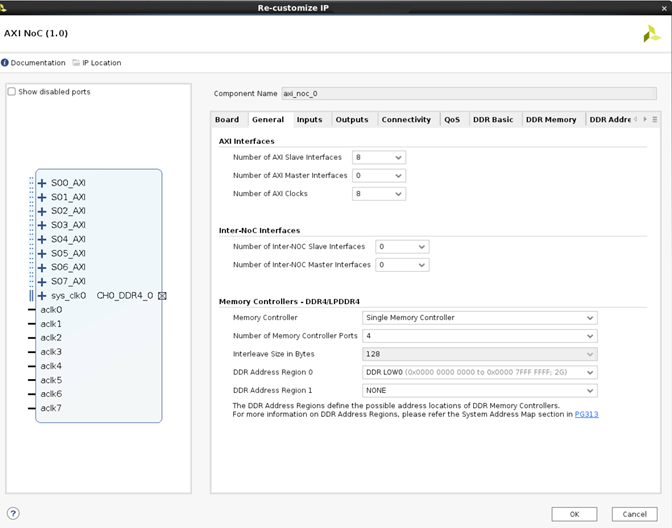The image size is (672, 528).
Task: Expand the S07_AXI port plus icon
Action: click(x=42, y=282)
